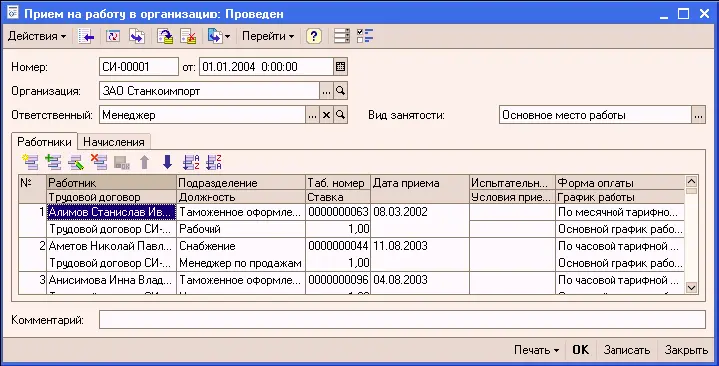This screenshot has width=719, height=366.
Task: Click the magnifier open button for Организация
Action: coord(340,91)
